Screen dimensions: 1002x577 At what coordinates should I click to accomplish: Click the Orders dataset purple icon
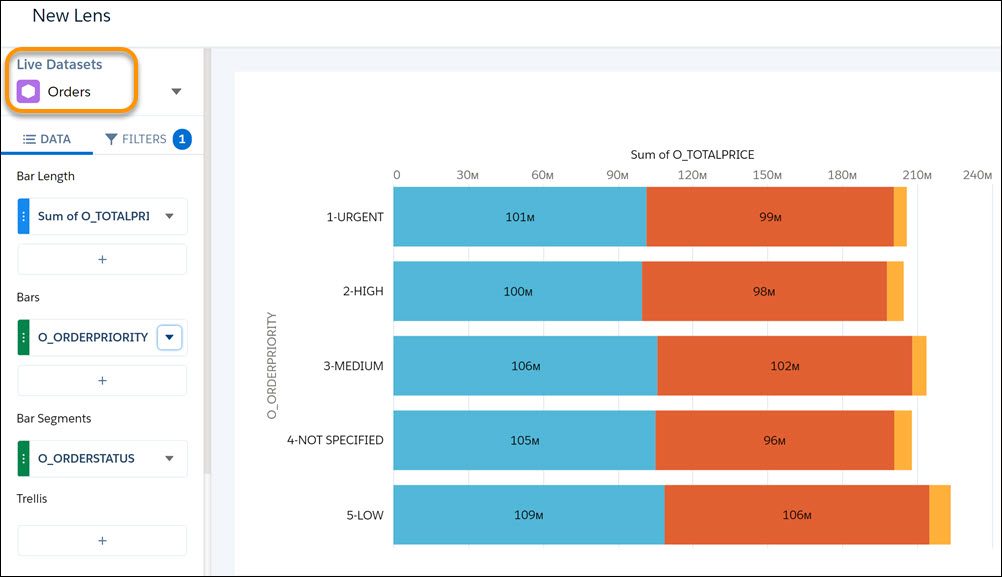(x=30, y=91)
